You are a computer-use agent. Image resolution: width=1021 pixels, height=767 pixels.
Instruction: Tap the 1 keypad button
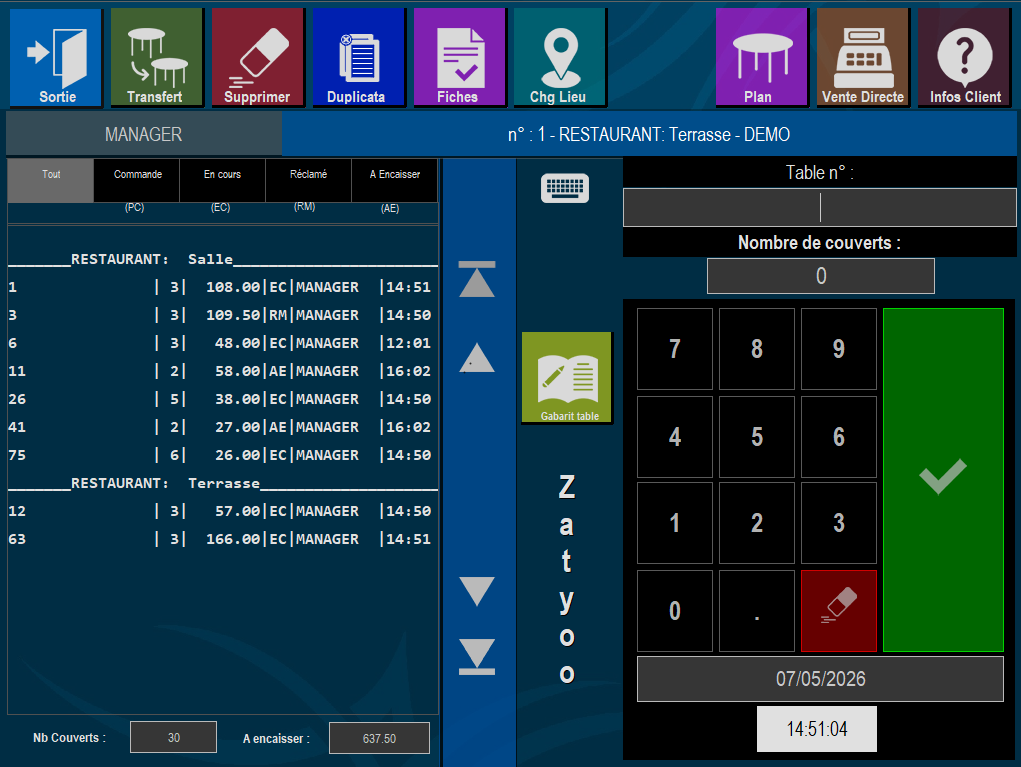(675, 523)
